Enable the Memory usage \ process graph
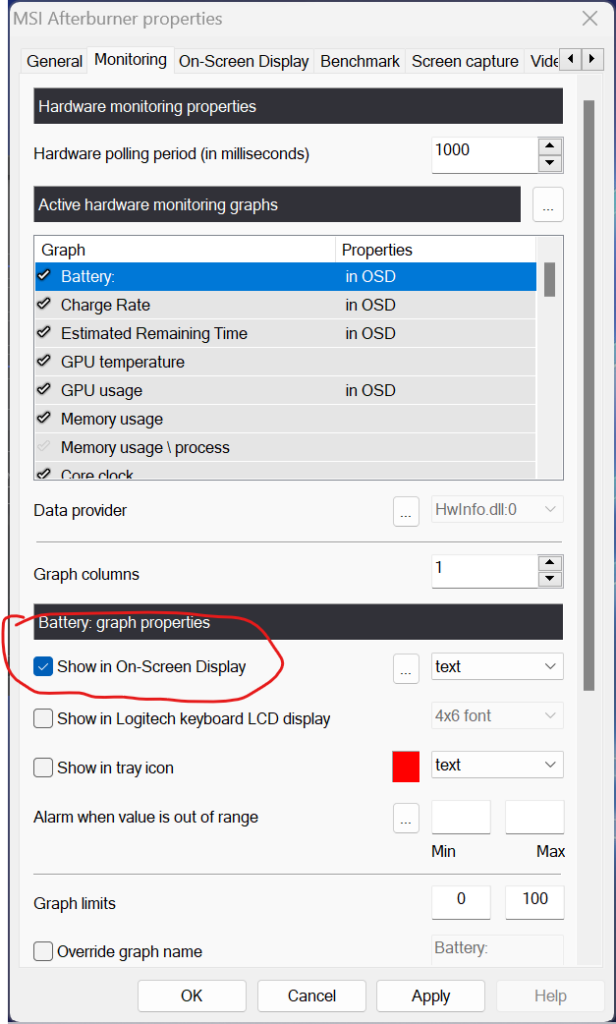 (44, 447)
